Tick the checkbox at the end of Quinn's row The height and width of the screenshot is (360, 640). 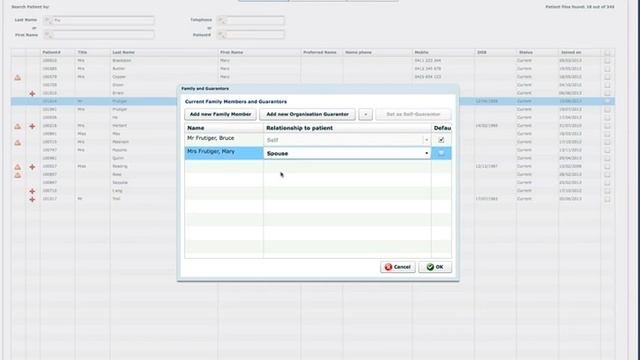pyautogui.click(x=607, y=158)
